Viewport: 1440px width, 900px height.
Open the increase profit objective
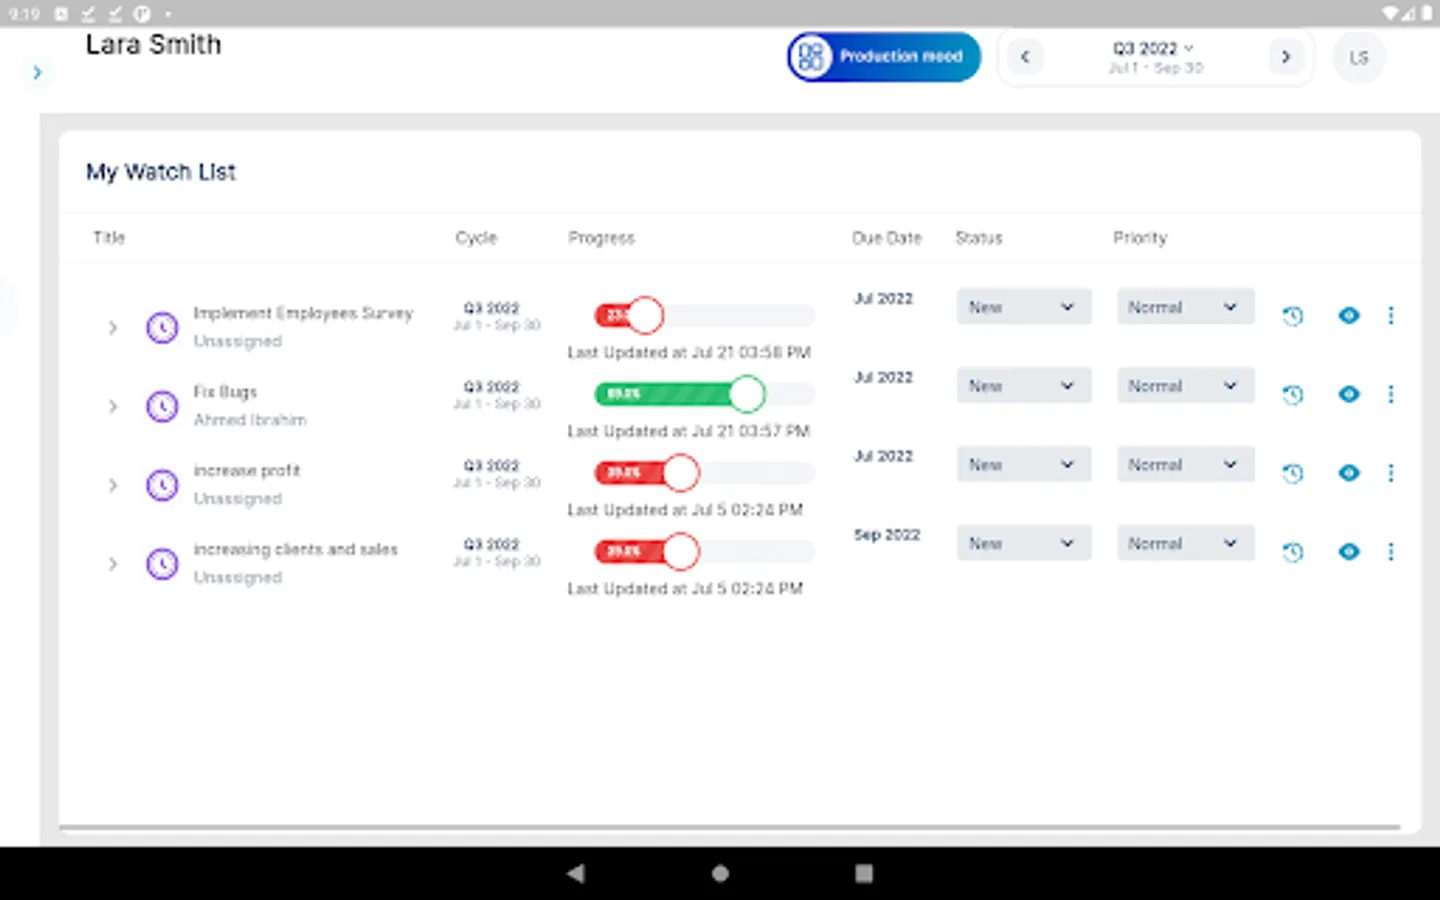(x=246, y=470)
